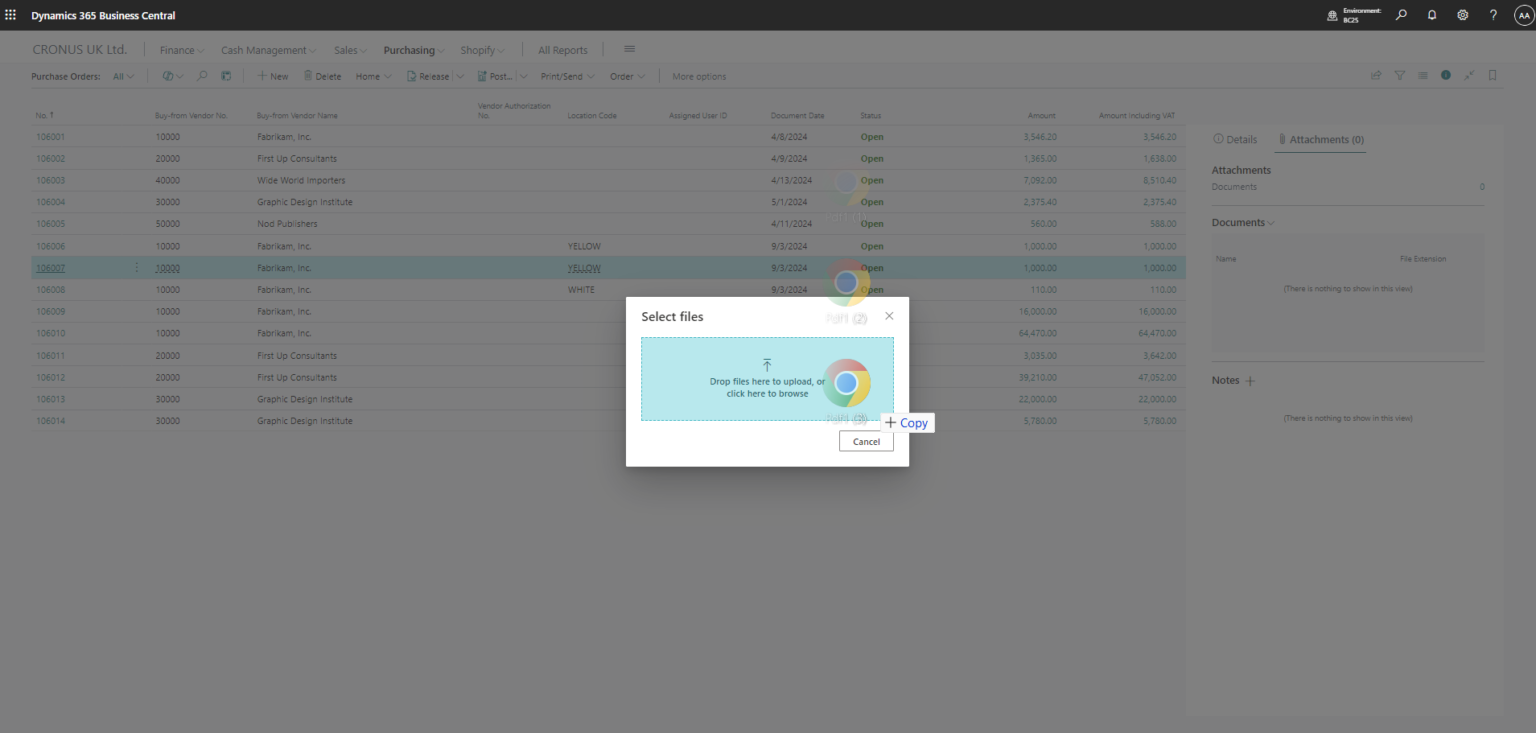Select the Filter icon above the list
Screen dimensions: 1536x733
click(x=1400, y=75)
